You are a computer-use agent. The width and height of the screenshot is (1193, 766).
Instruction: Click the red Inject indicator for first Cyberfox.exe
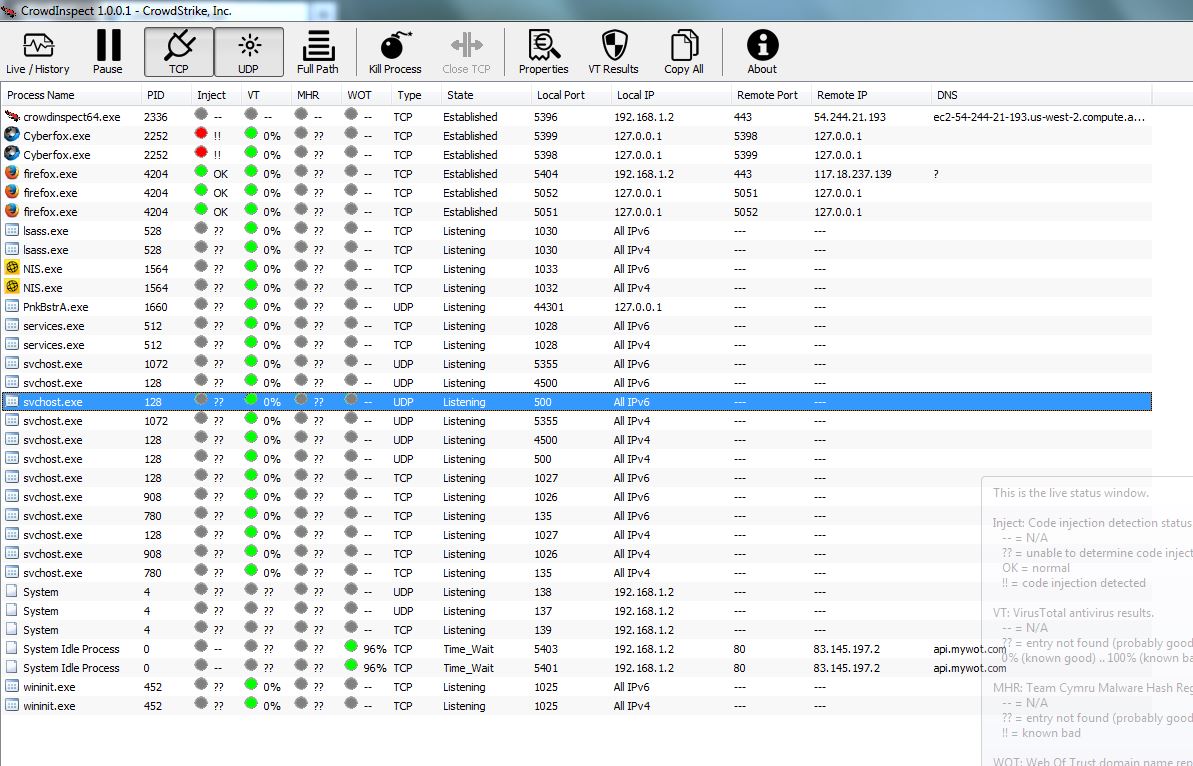[201, 135]
